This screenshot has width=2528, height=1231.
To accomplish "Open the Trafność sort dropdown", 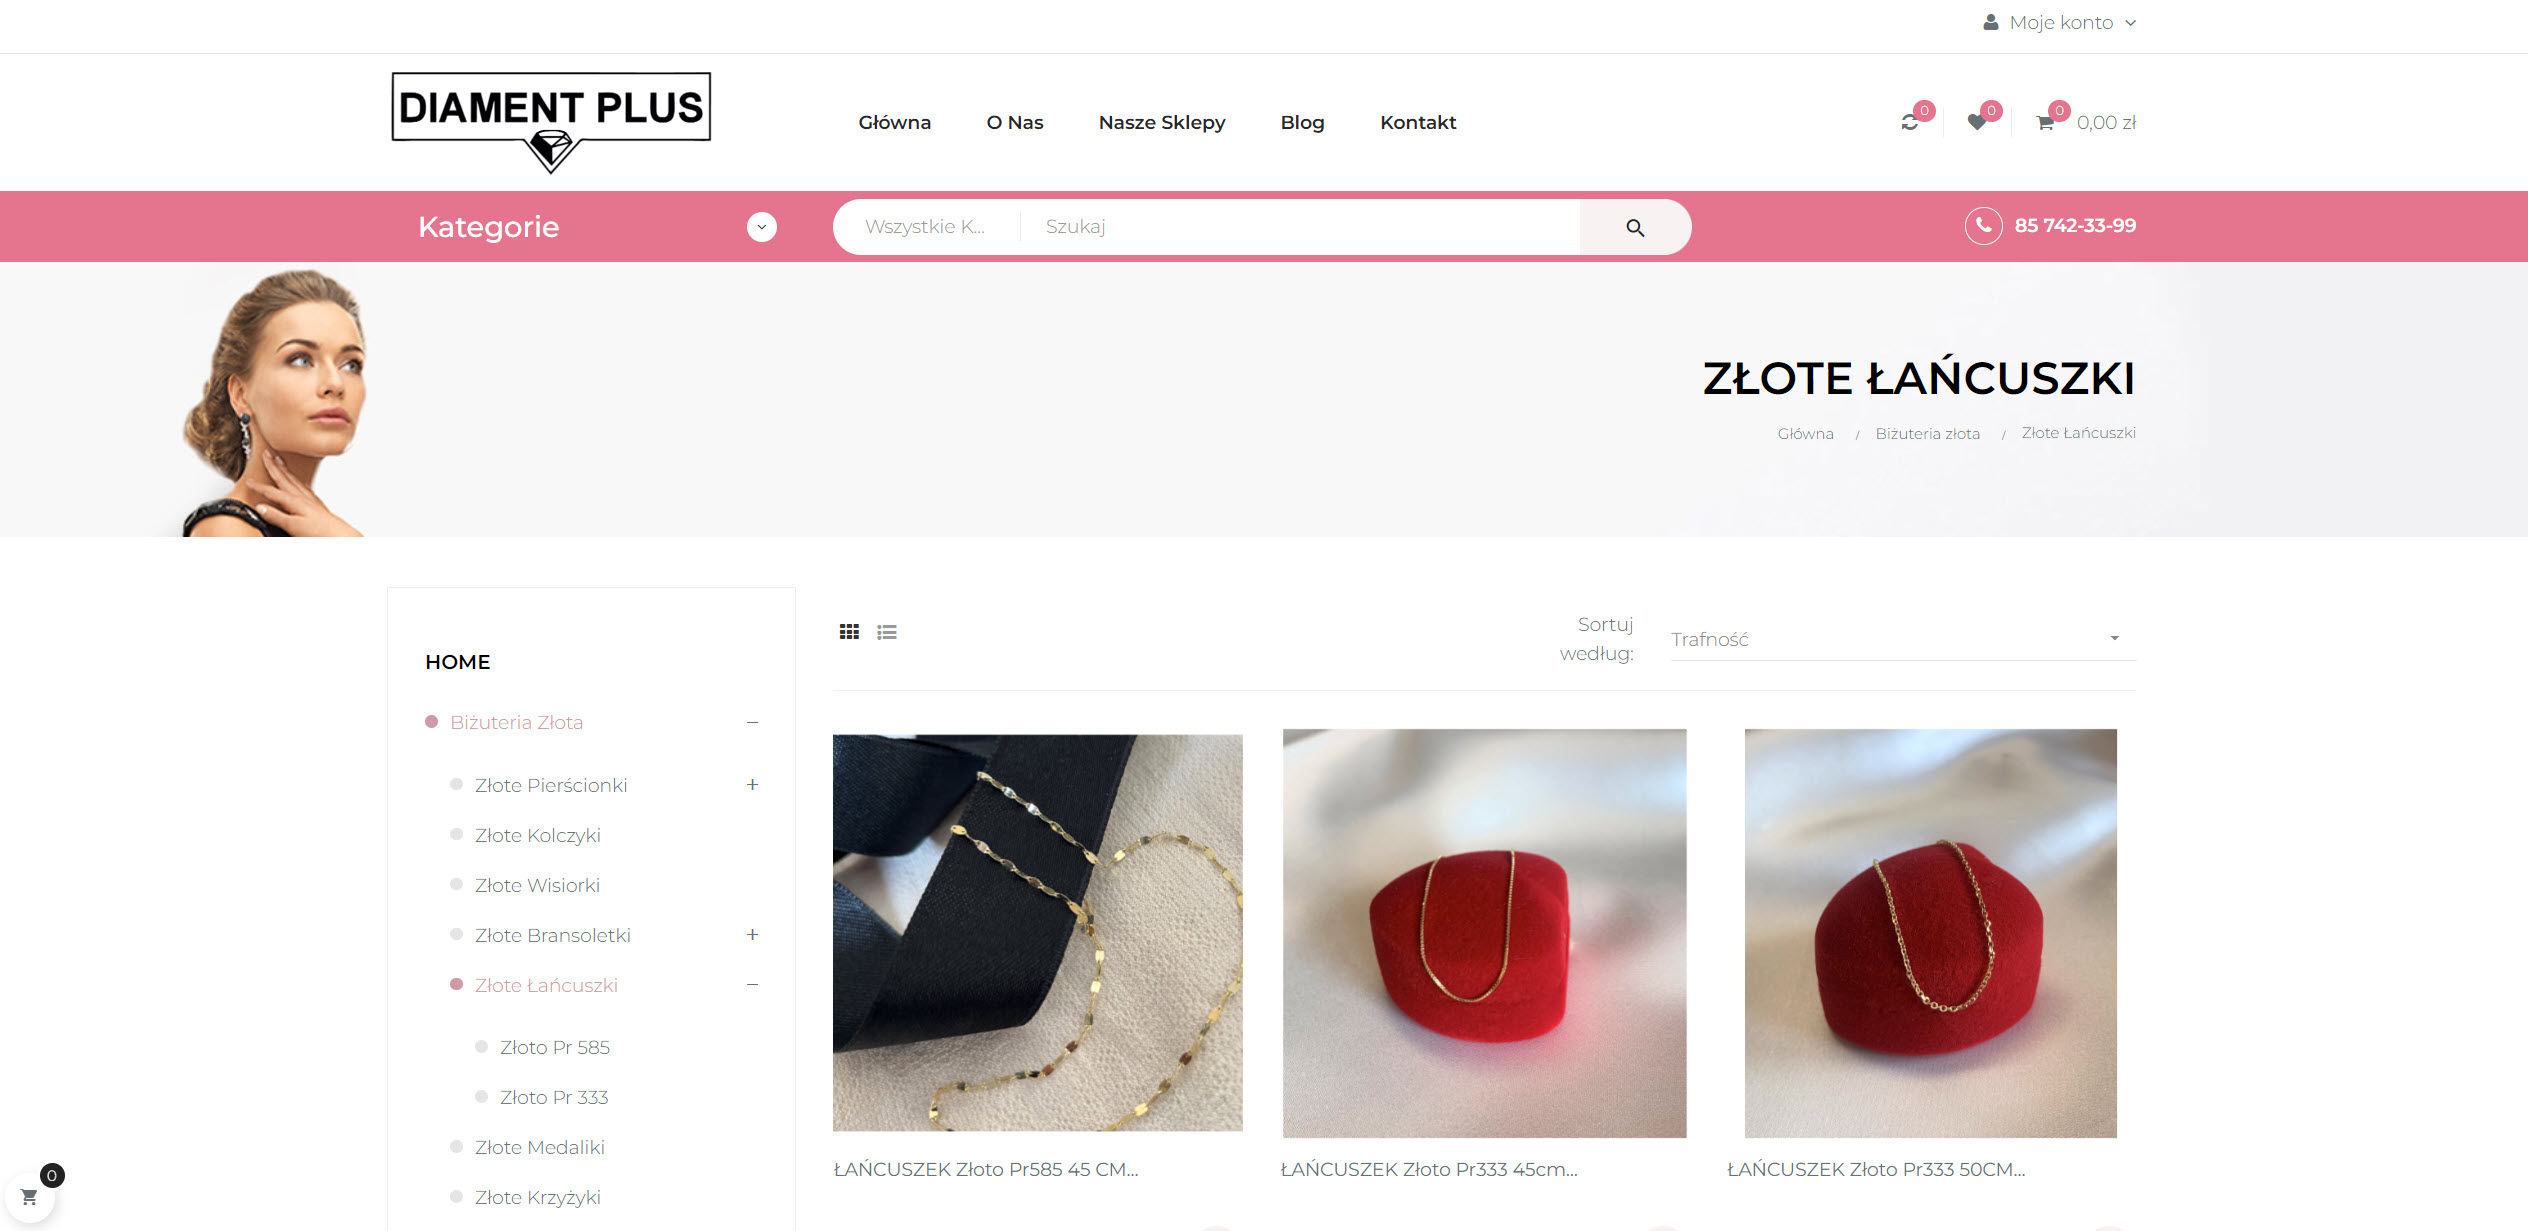I will coord(1903,639).
